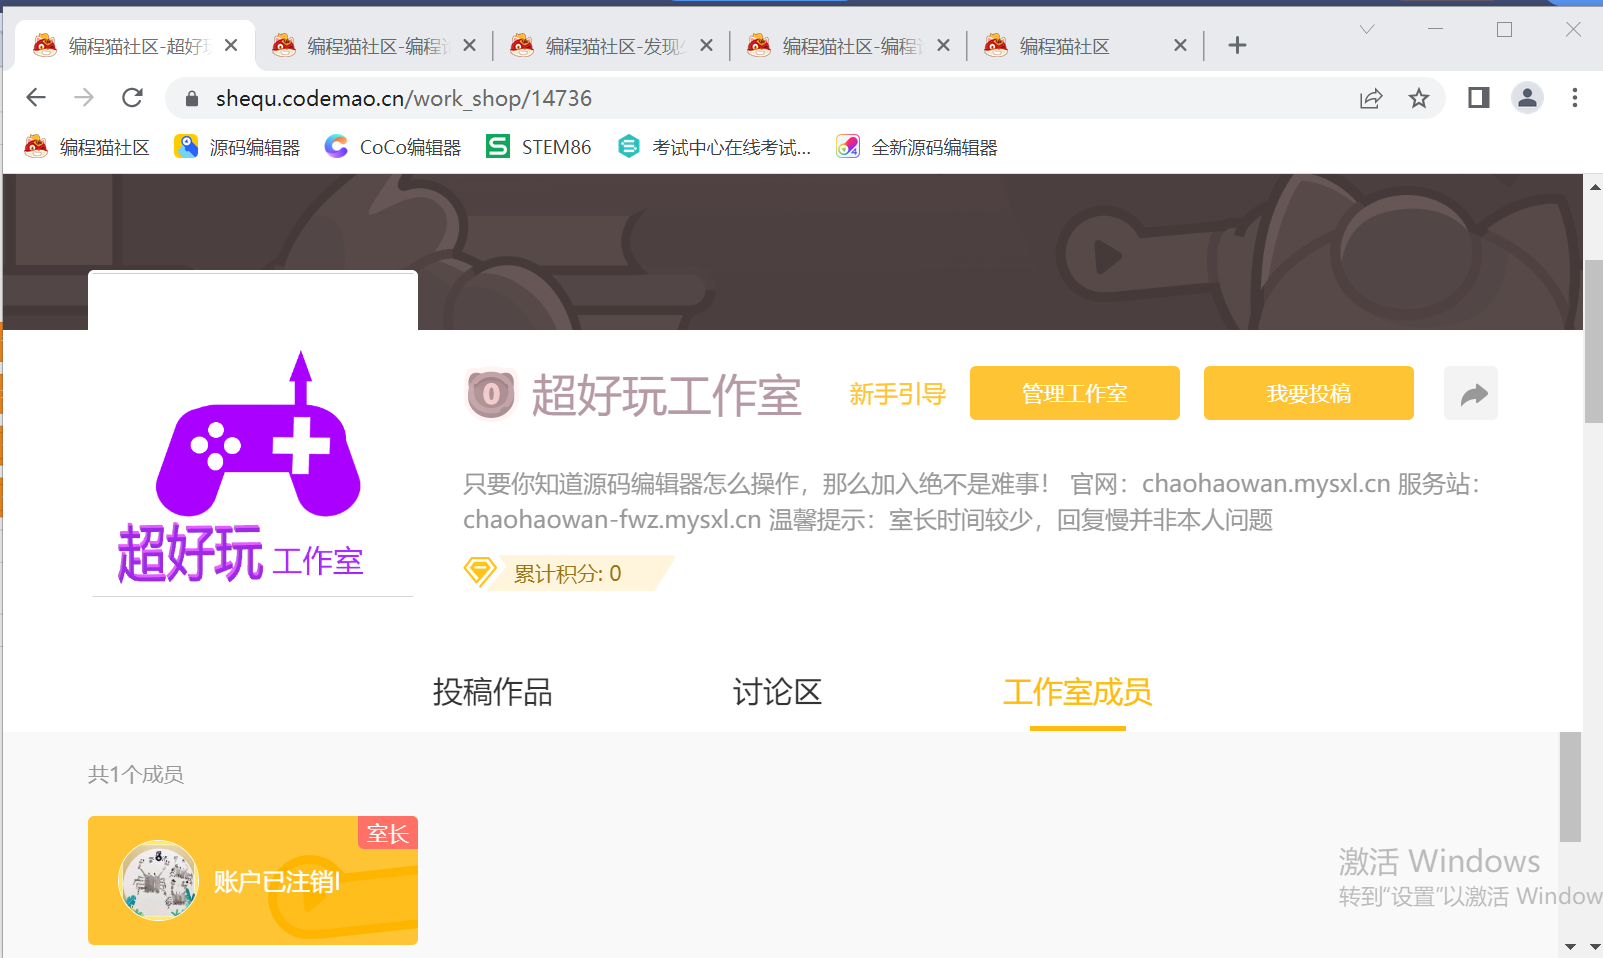Open the Chrome profile menu
Screen dimensions: 1603x958
[1527, 98]
